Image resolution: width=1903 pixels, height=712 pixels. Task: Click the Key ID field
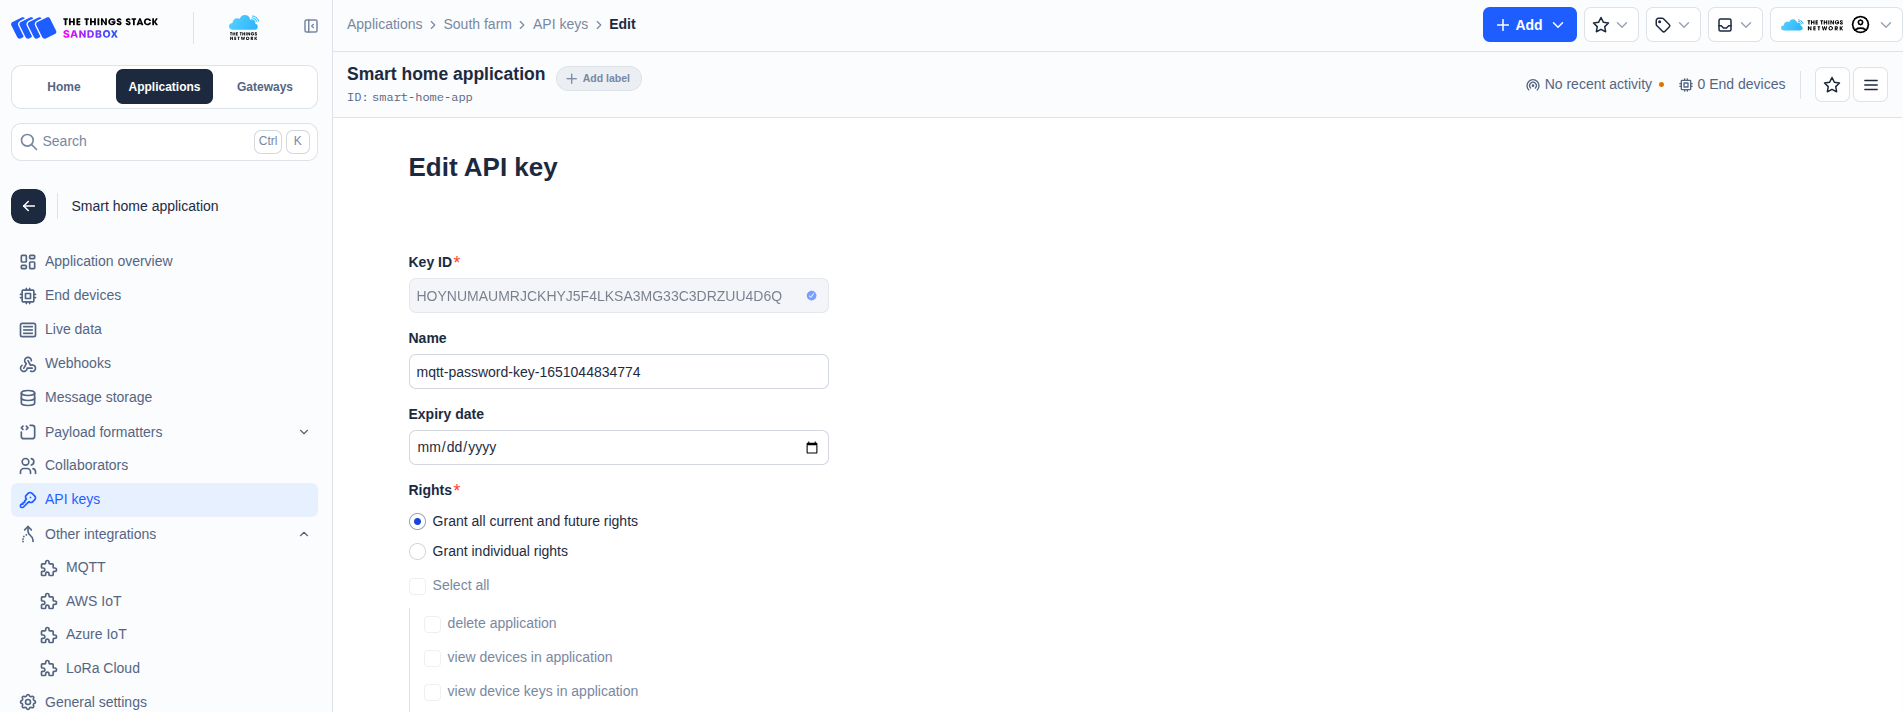(x=618, y=296)
